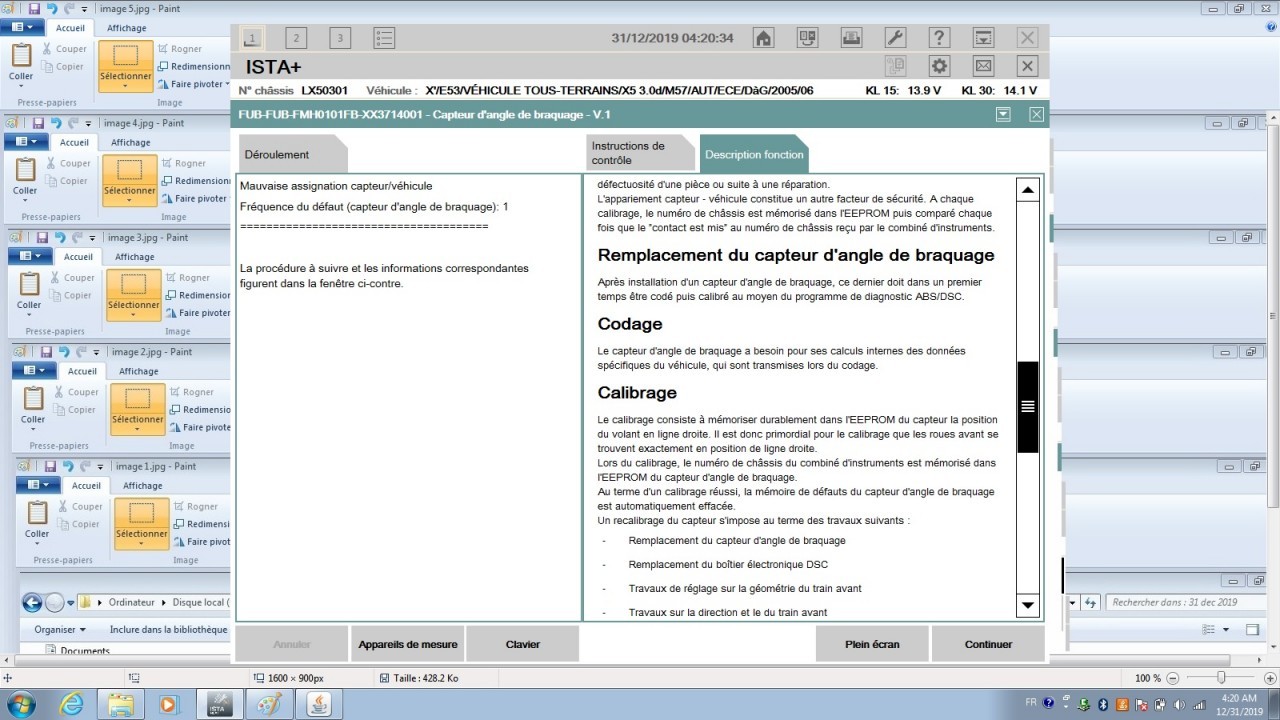Click Explorer refresh arrows button
Viewport: 1280px width, 720px height.
(1090, 602)
